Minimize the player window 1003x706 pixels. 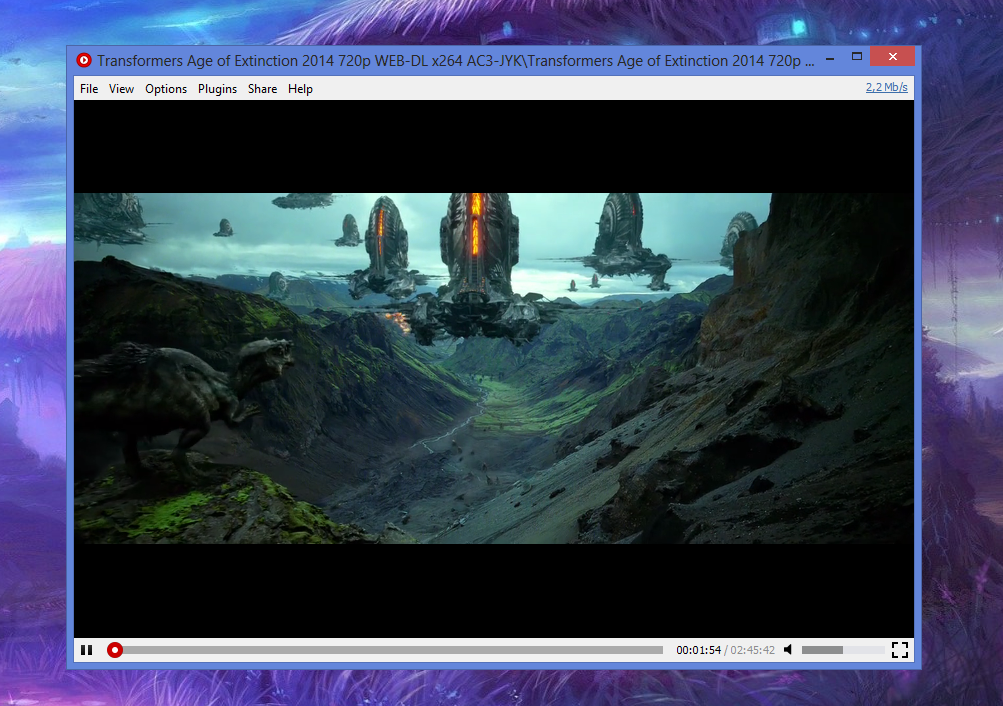[830, 58]
